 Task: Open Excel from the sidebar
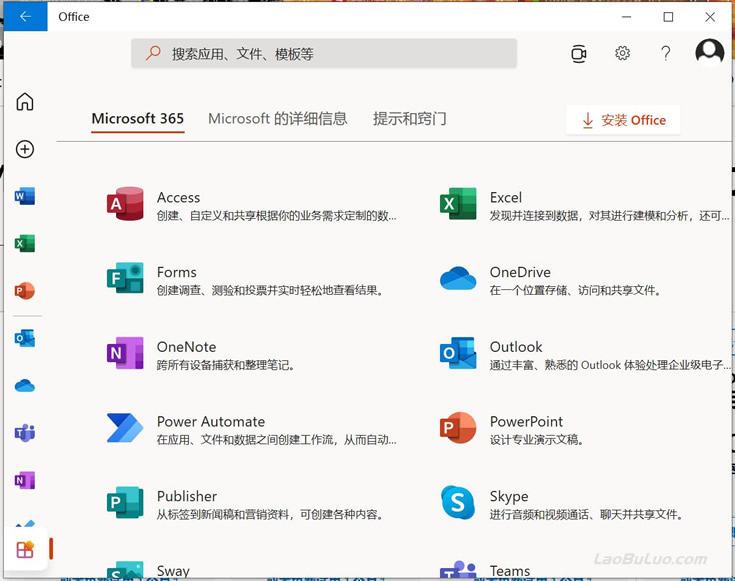pyautogui.click(x=25, y=243)
